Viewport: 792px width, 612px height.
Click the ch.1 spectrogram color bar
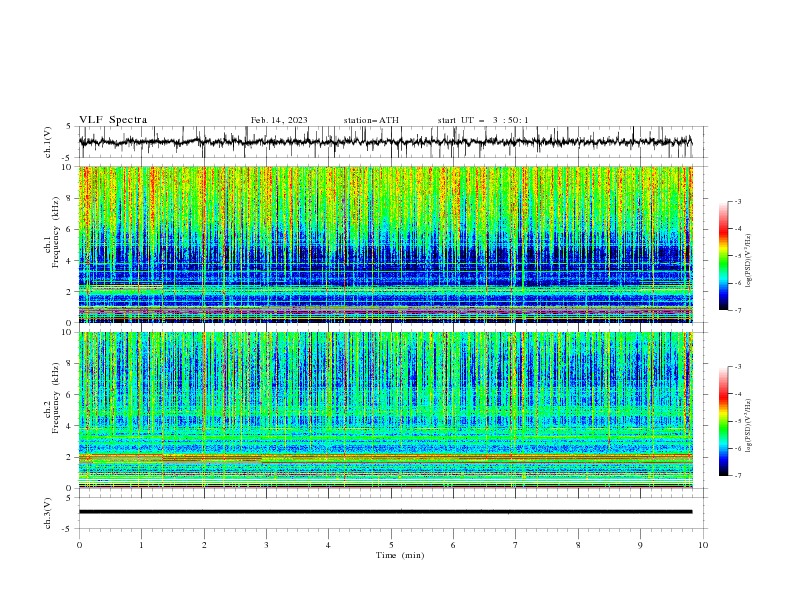click(x=724, y=256)
